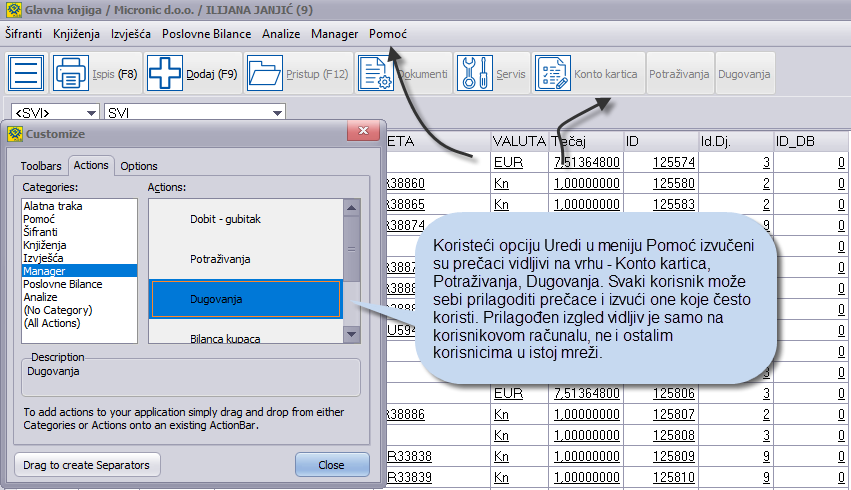The image size is (851, 490).
Task: Click the hamburger list icon in toolbar
Action: 26,73
